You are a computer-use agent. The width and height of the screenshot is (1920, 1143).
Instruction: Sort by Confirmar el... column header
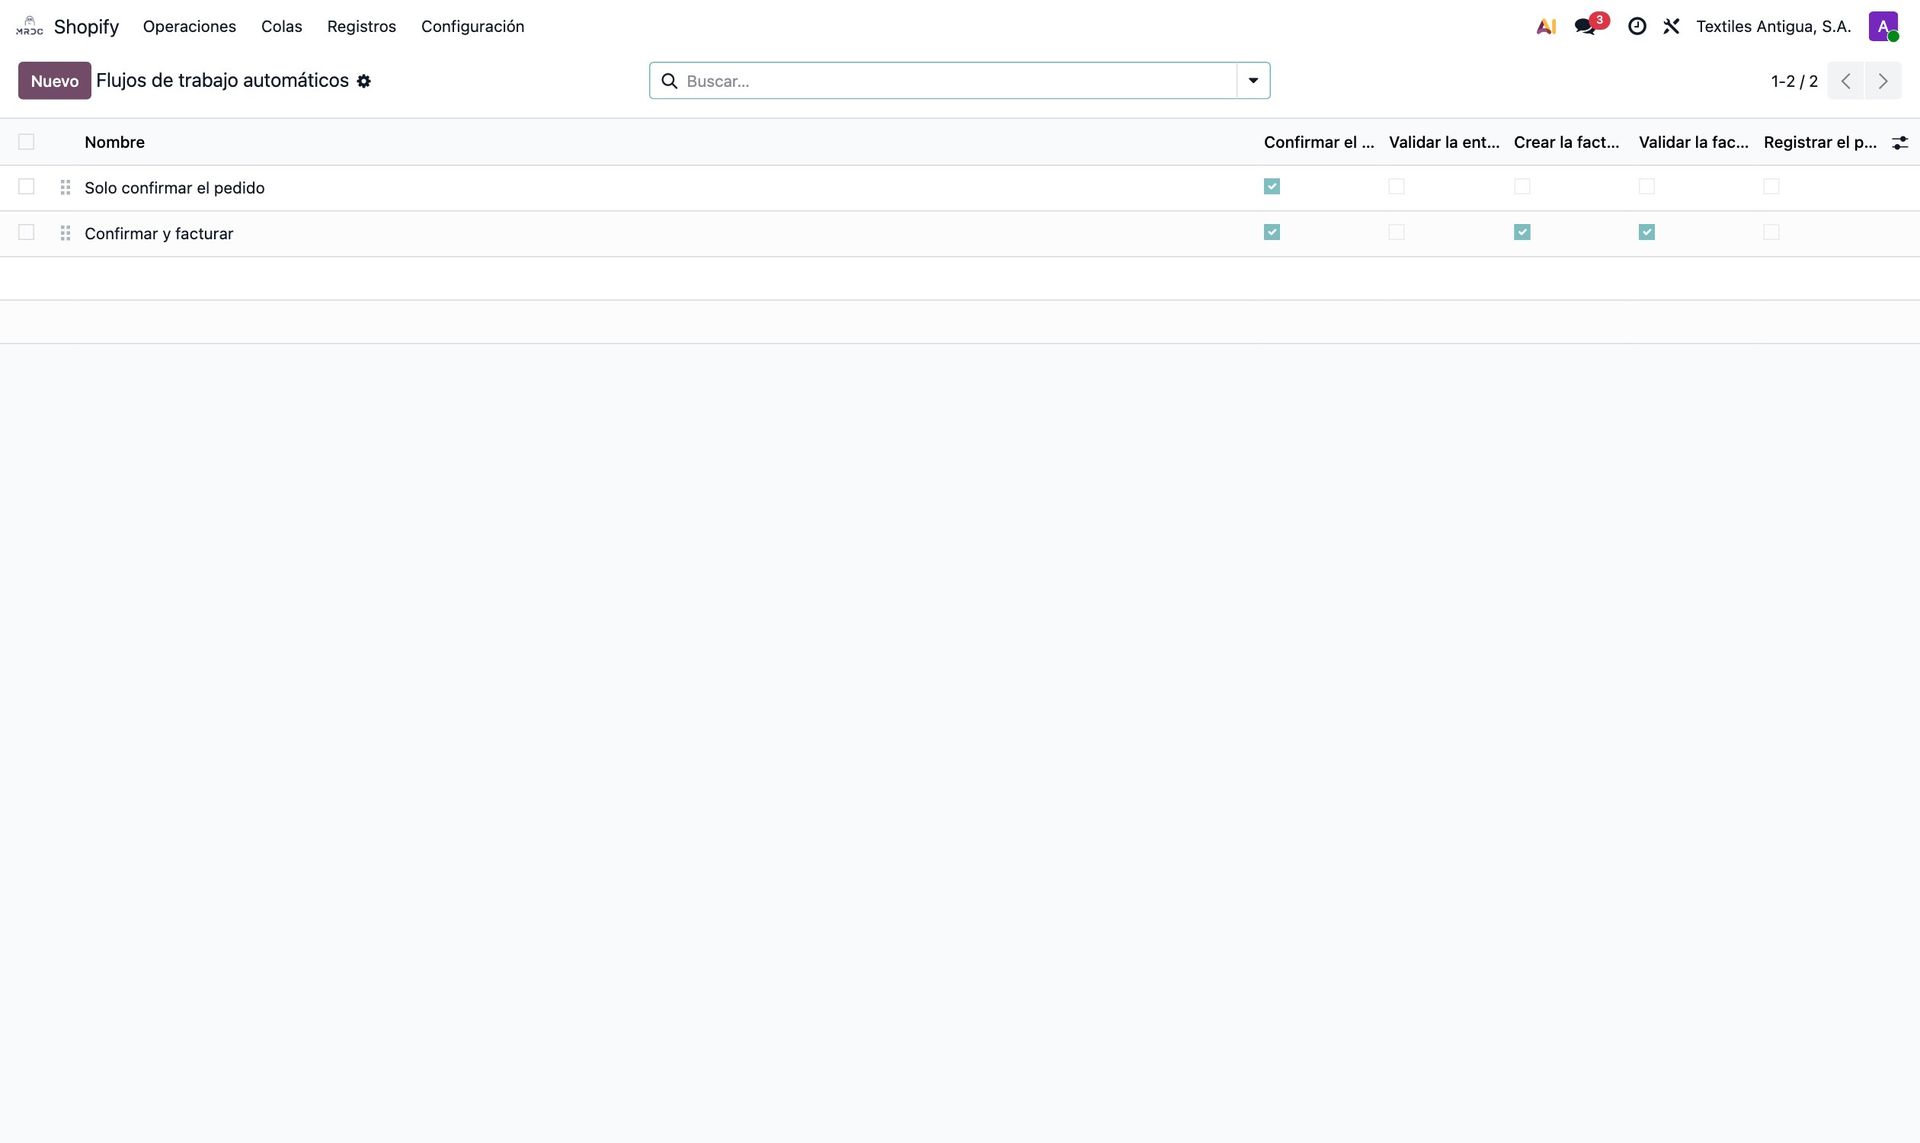coord(1319,142)
